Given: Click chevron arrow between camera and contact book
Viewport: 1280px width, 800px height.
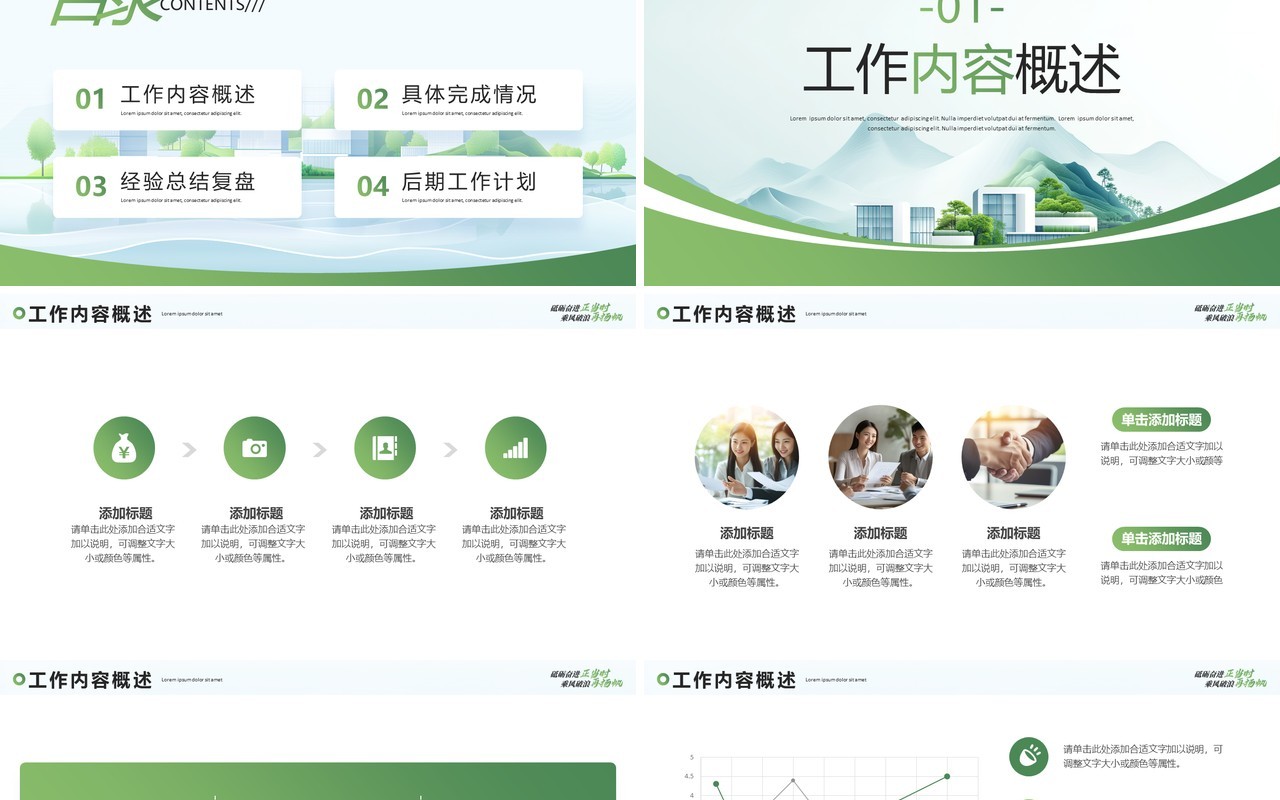Looking at the screenshot, I should point(320,449).
